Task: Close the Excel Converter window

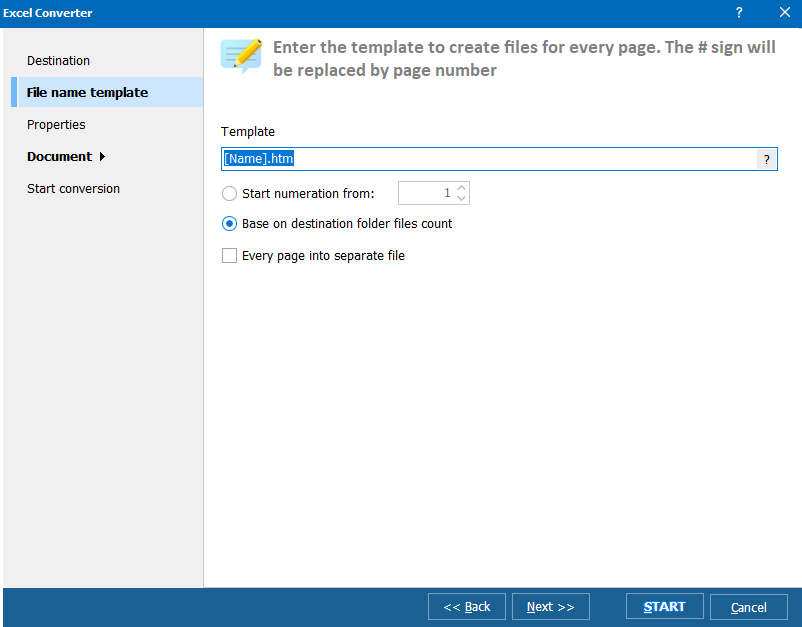Action: pyautogui.click(x=784, y=13)
